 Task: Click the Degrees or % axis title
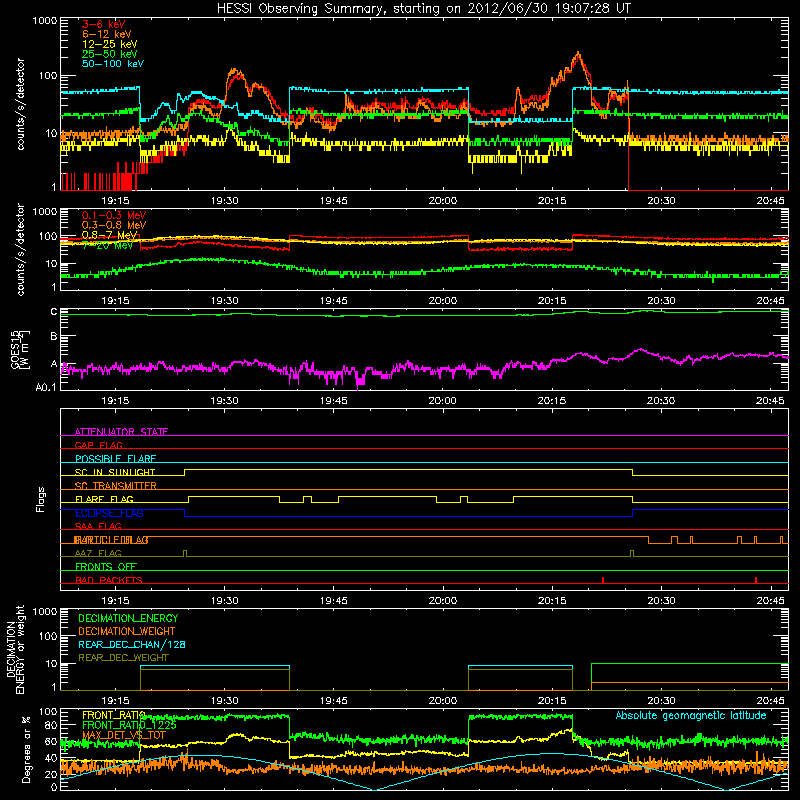(x=26, y=749)
